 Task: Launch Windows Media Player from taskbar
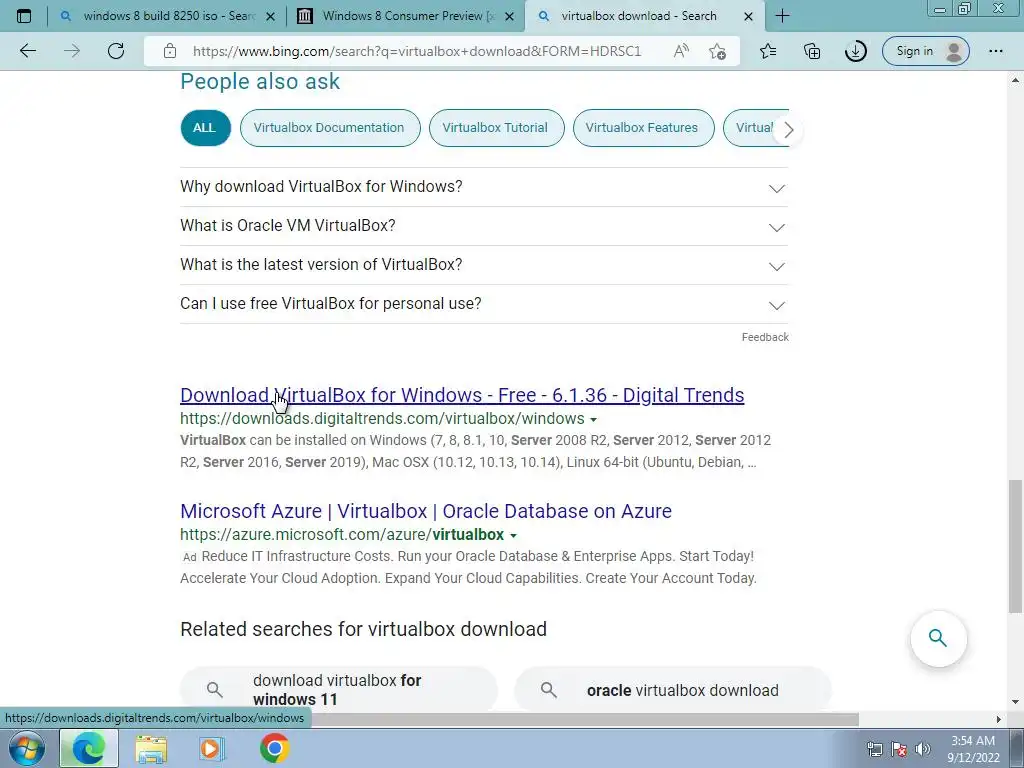(x=212, y=748)
